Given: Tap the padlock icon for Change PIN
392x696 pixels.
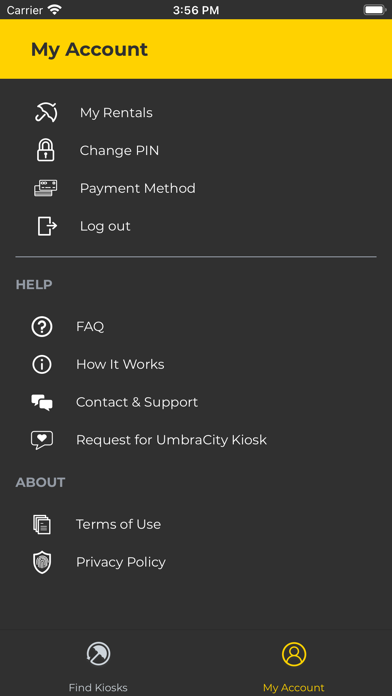Looking at the screenshot, I should pyautogui.click(x=45, y=150).
